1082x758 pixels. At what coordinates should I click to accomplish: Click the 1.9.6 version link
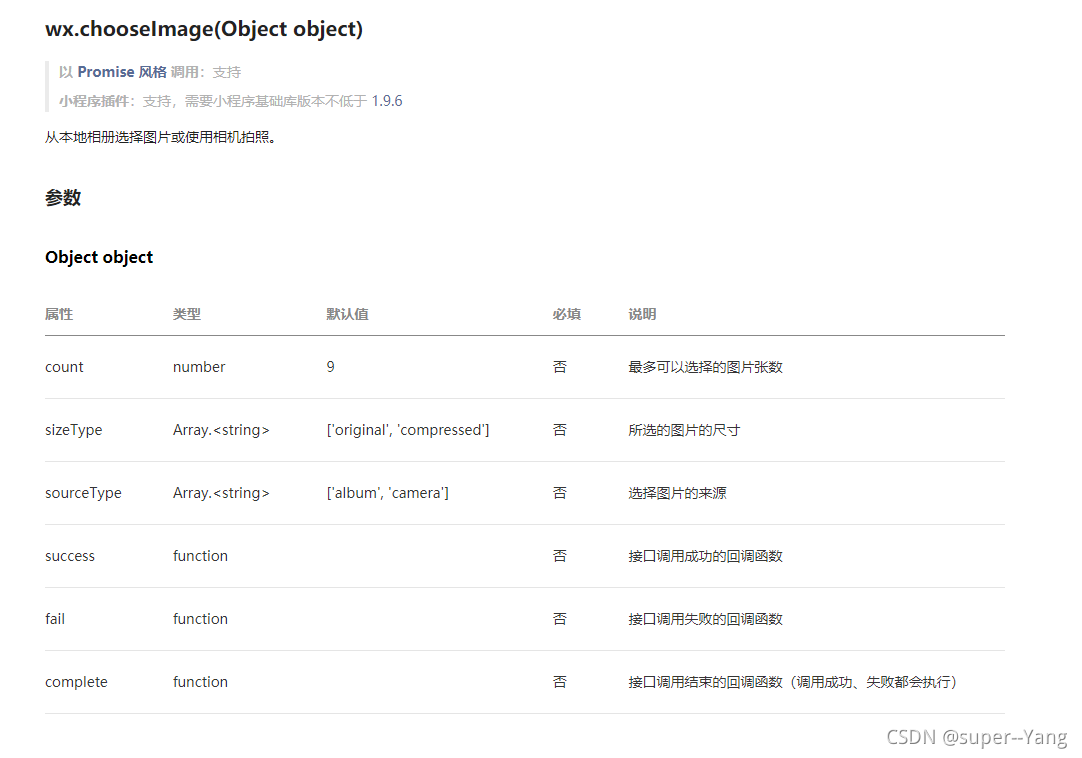coord(386,101)
